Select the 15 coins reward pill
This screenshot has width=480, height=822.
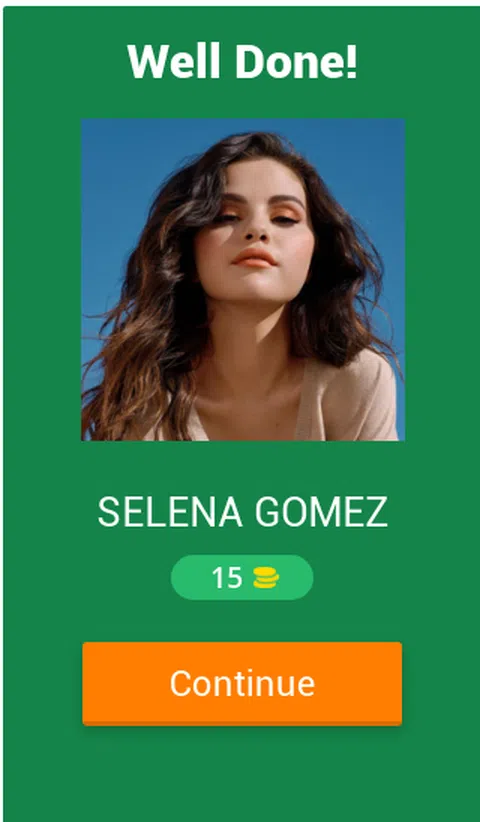(x=242, y=577)
